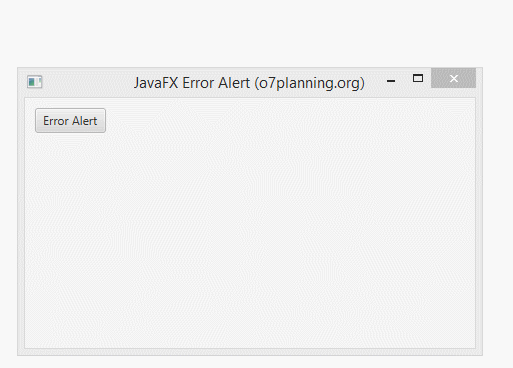Viewport: 513px width, 368px height.
Task: Minimize the JavaFX Error Alert window
Action: (x=391, y=81)
